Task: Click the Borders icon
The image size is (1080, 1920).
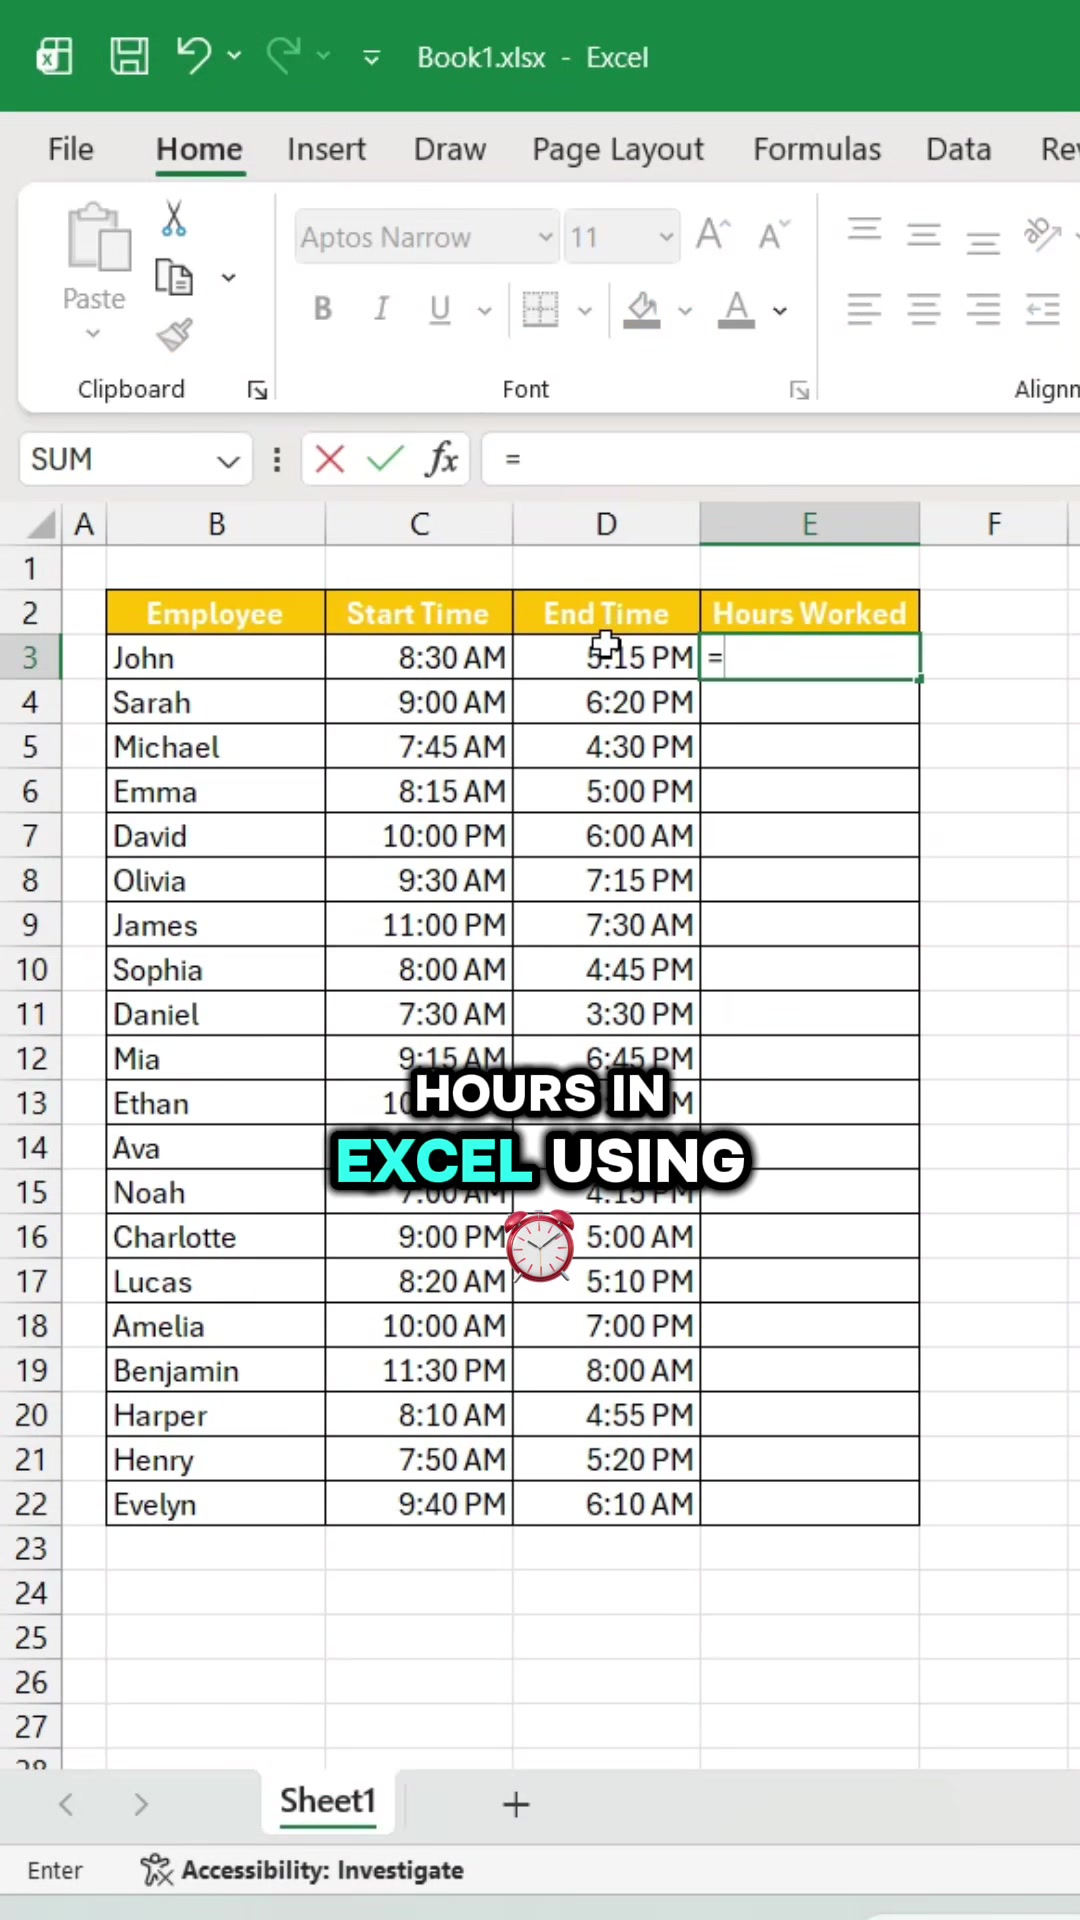Action: click(541, 309)
